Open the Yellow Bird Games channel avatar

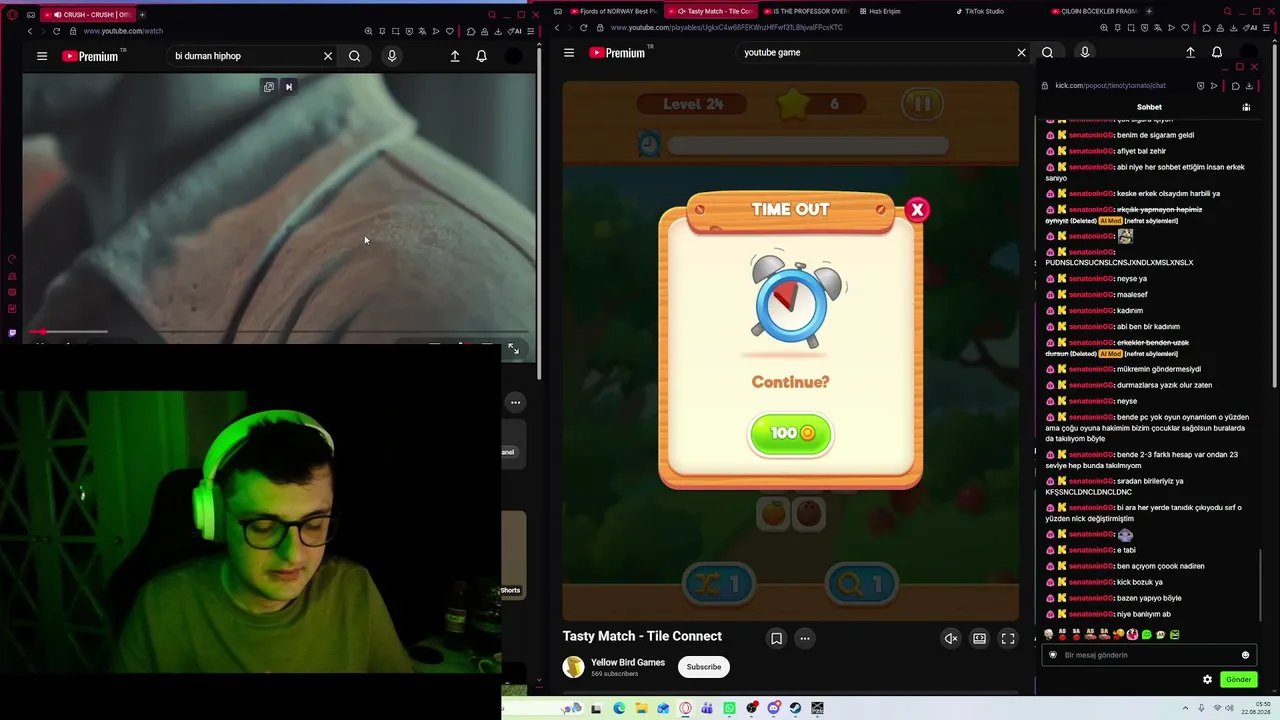(574, 667)
